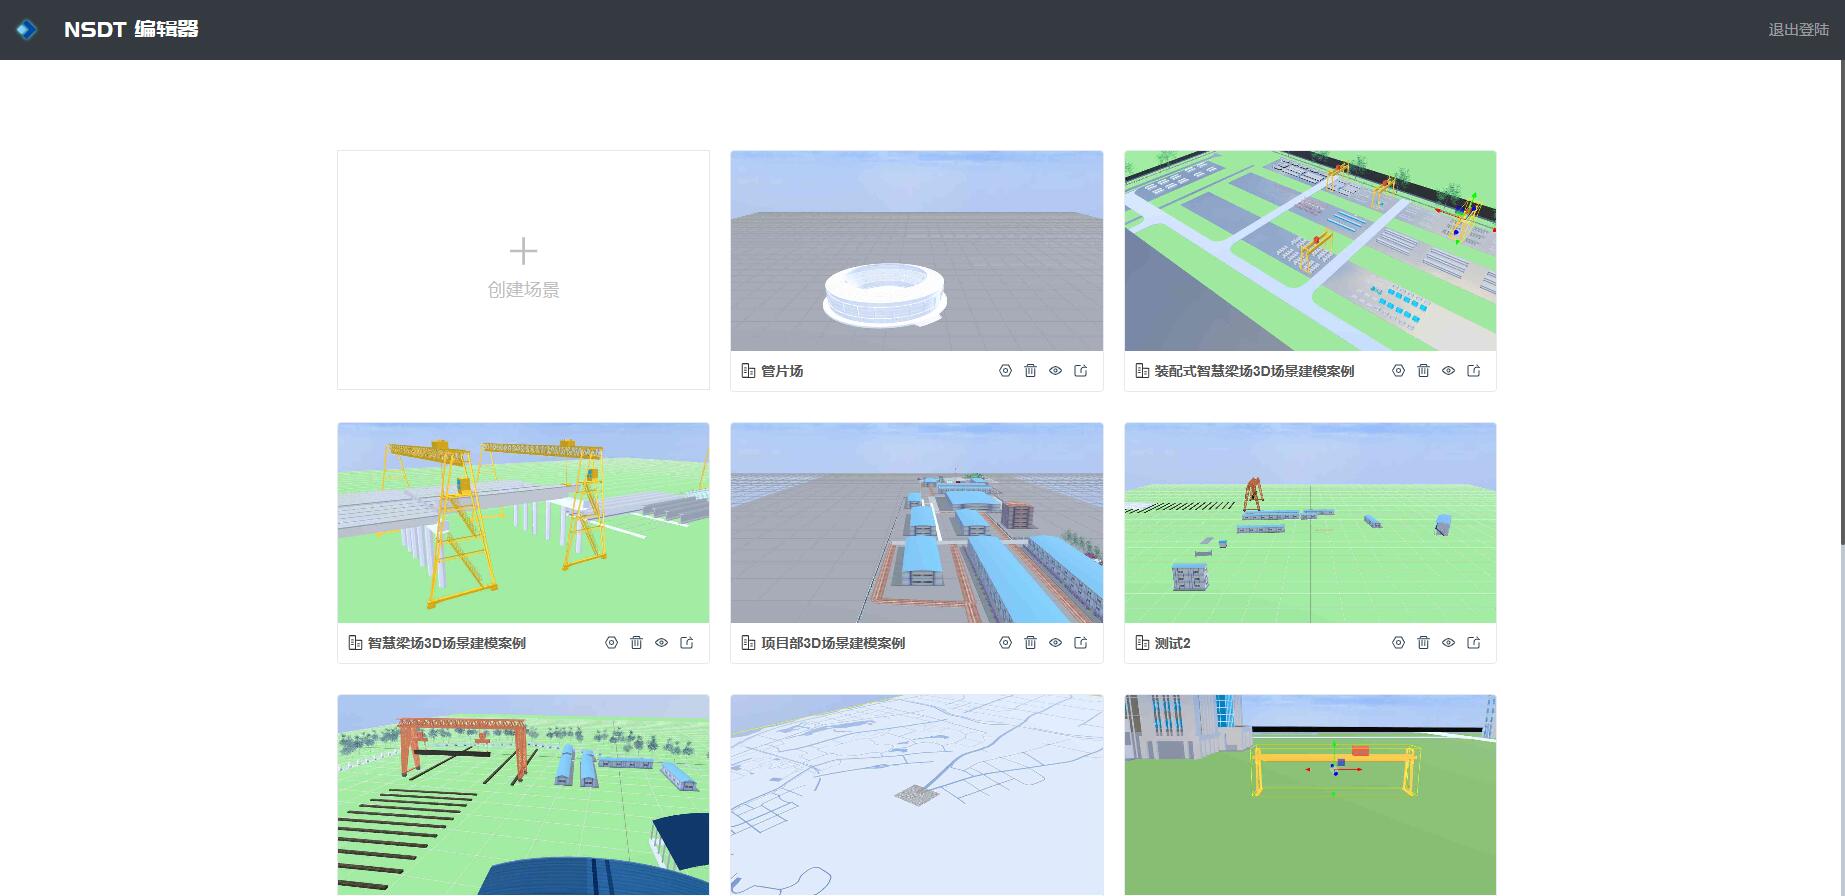Open settings for the 管片场 scene
This screenshot has width=1845, height=896.
coord(1005,371)
